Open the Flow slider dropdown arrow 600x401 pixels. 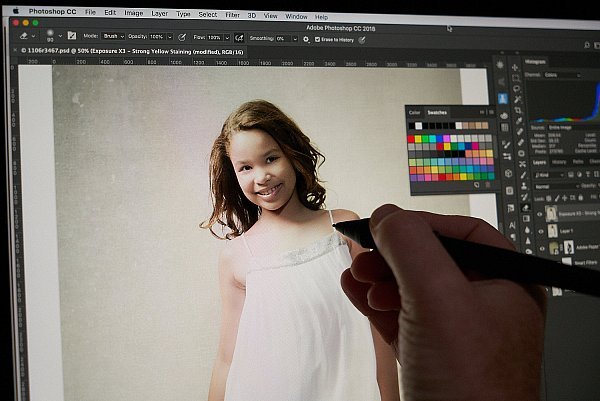(227, 38)
